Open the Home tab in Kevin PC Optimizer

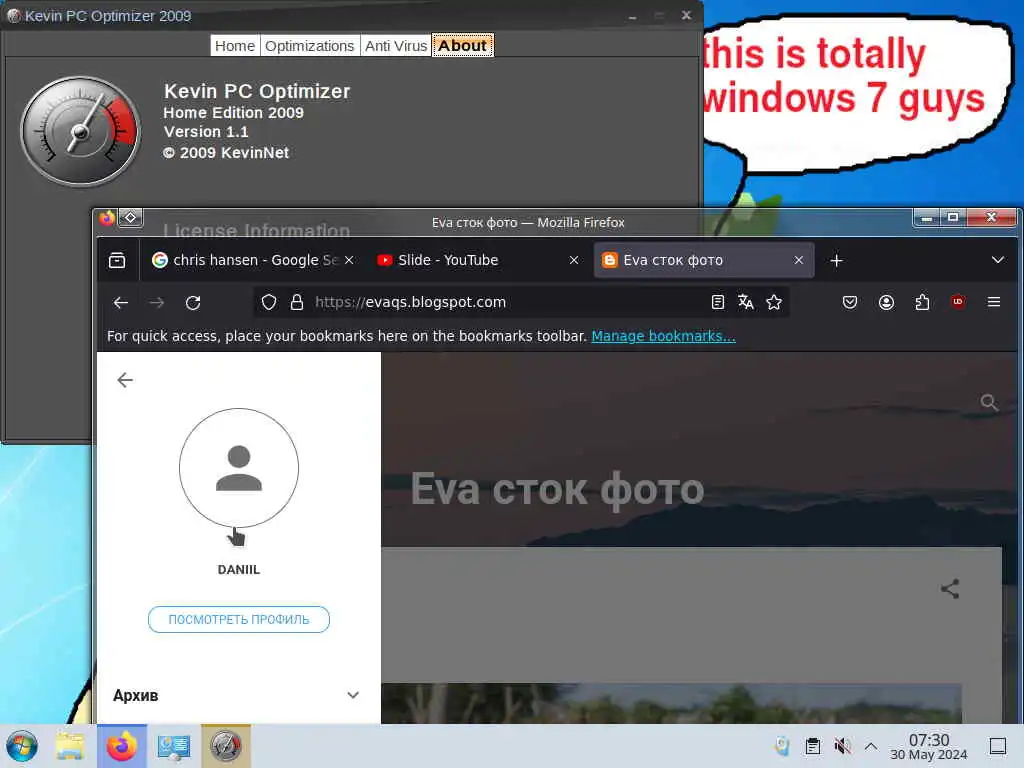234,46
